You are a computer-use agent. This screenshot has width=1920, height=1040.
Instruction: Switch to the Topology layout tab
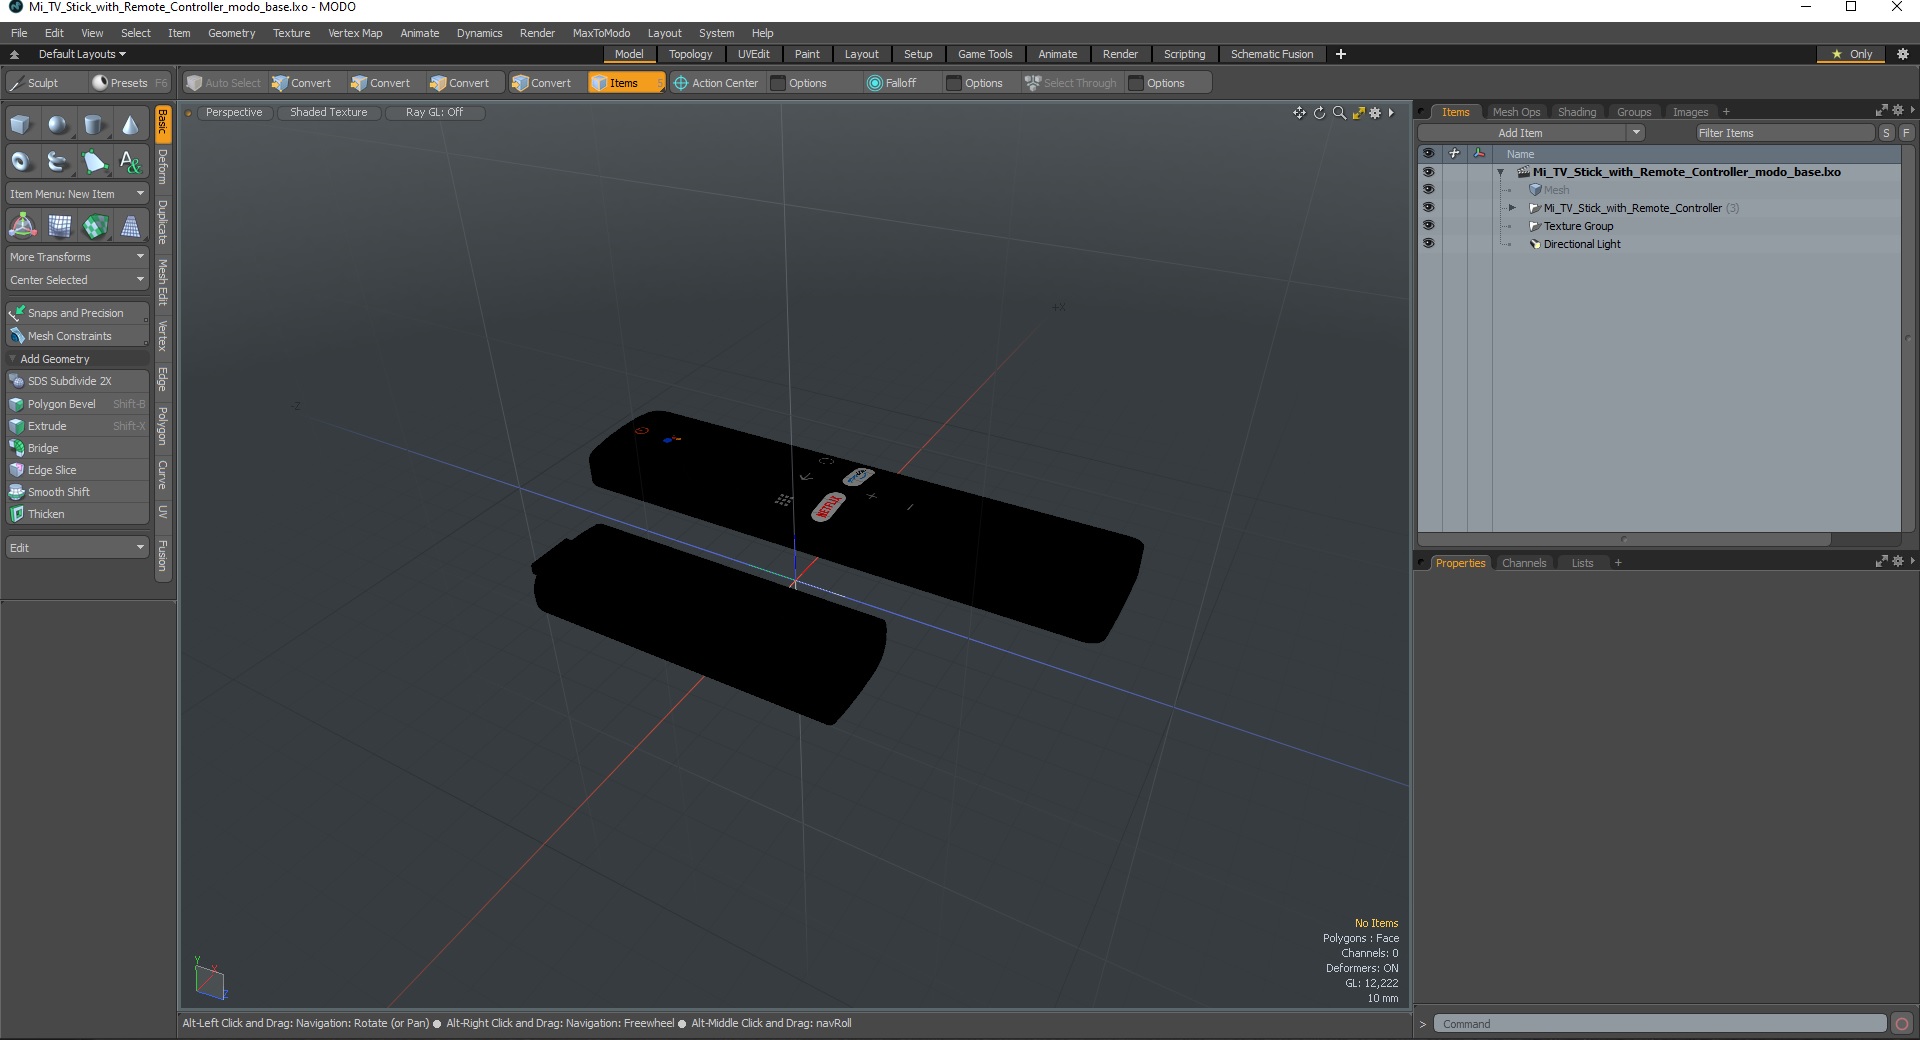pyautogui.click(x=690, y=54)
